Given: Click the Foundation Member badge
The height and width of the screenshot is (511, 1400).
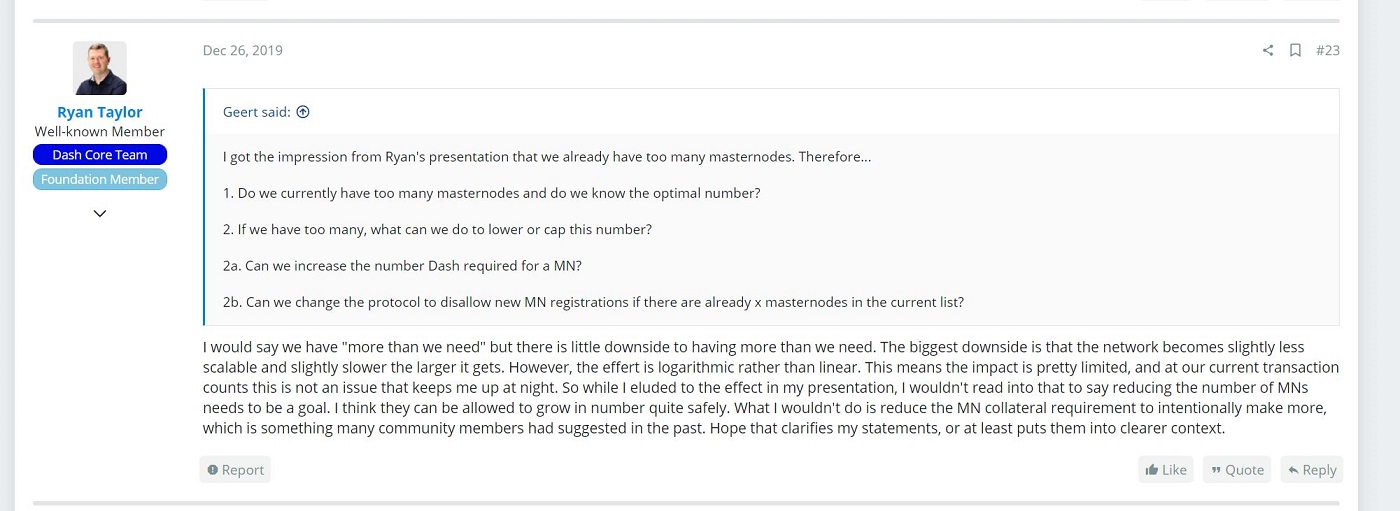Looking at the screenshot, I should [100, 179].
